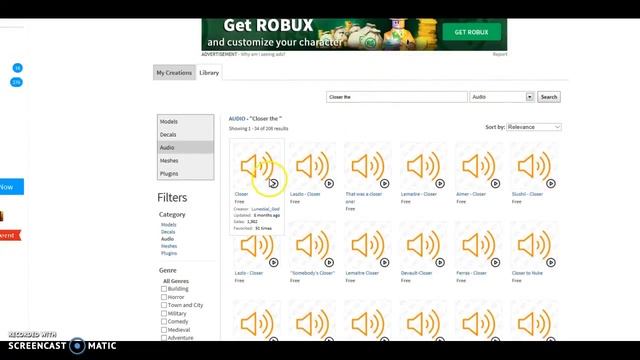Open the "Aimer - Closer" title link
This screenshot has width=640, height=360.
(471, 194)
